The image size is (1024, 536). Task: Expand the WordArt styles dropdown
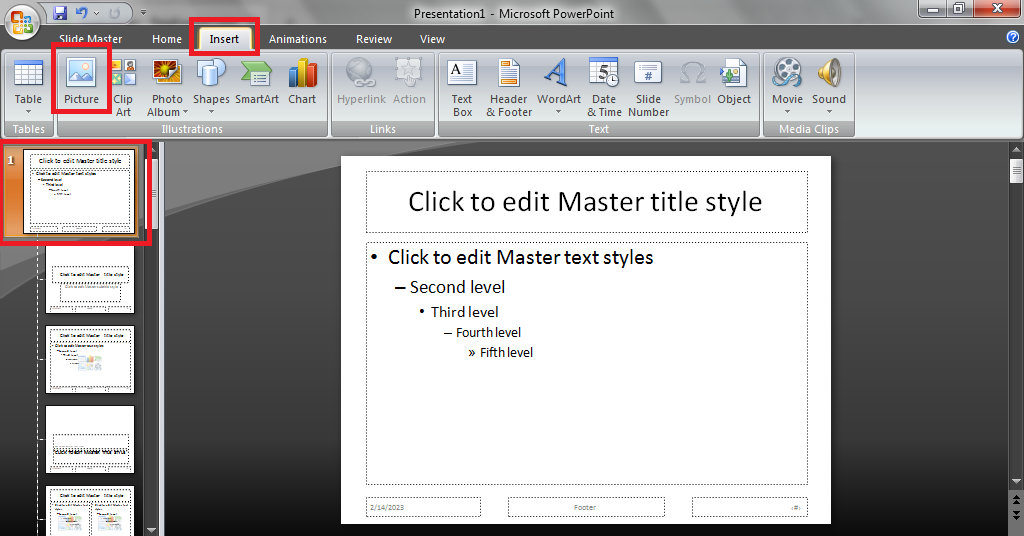pyautogui.click(x=558, y=111)
